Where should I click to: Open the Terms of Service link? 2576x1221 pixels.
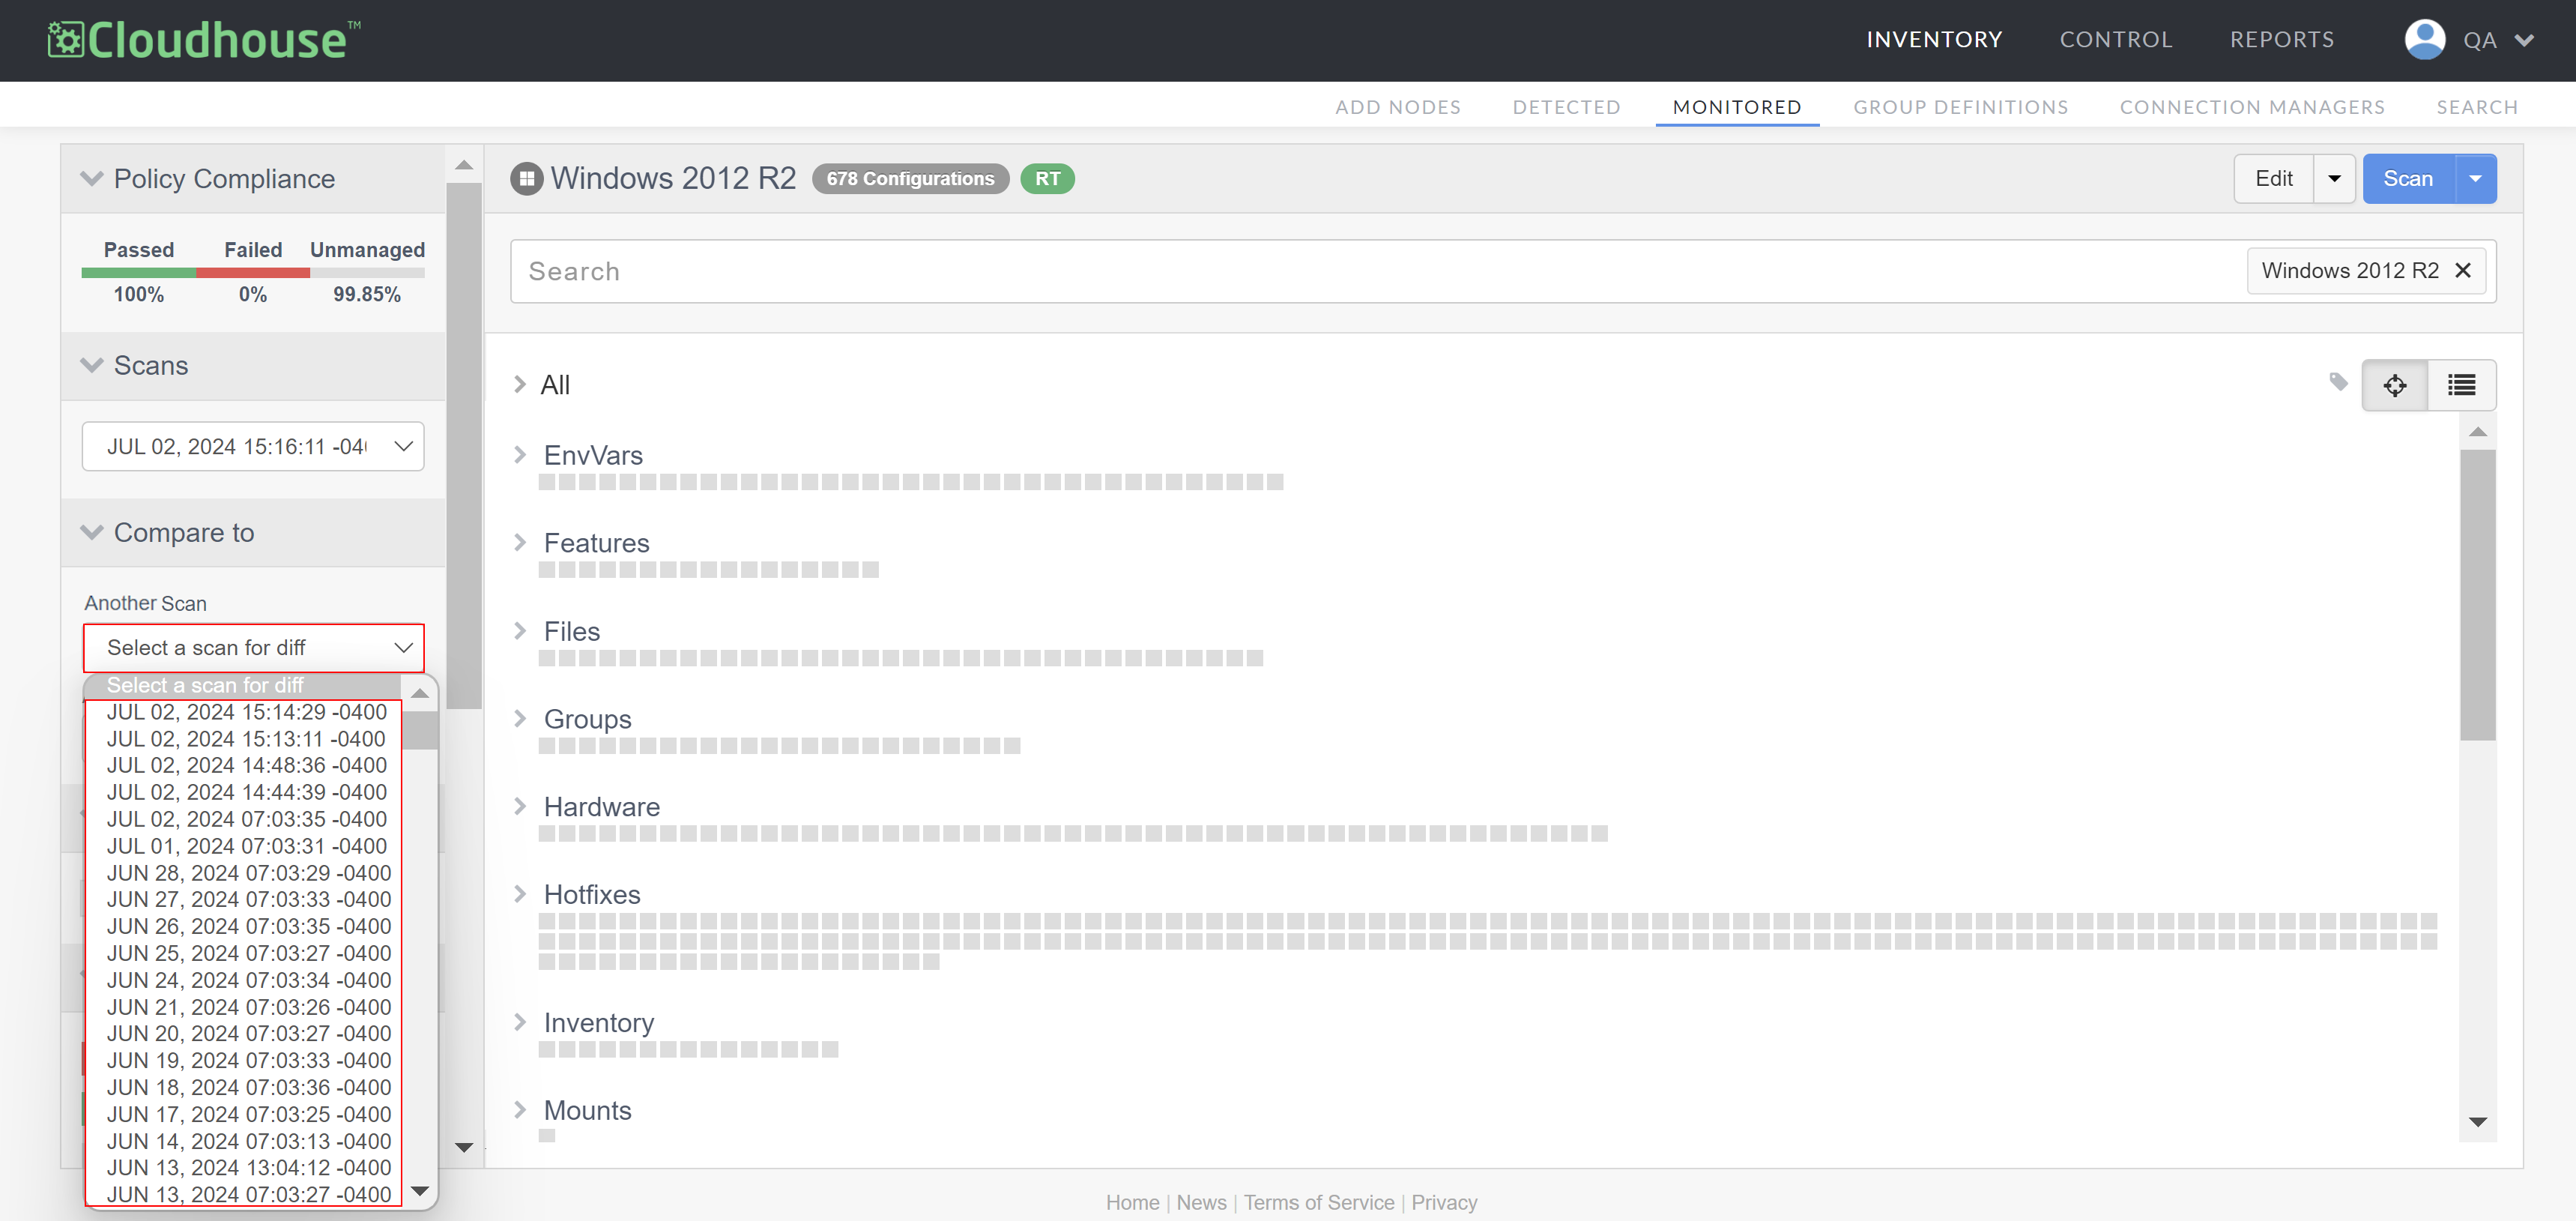point(1318,1202)
